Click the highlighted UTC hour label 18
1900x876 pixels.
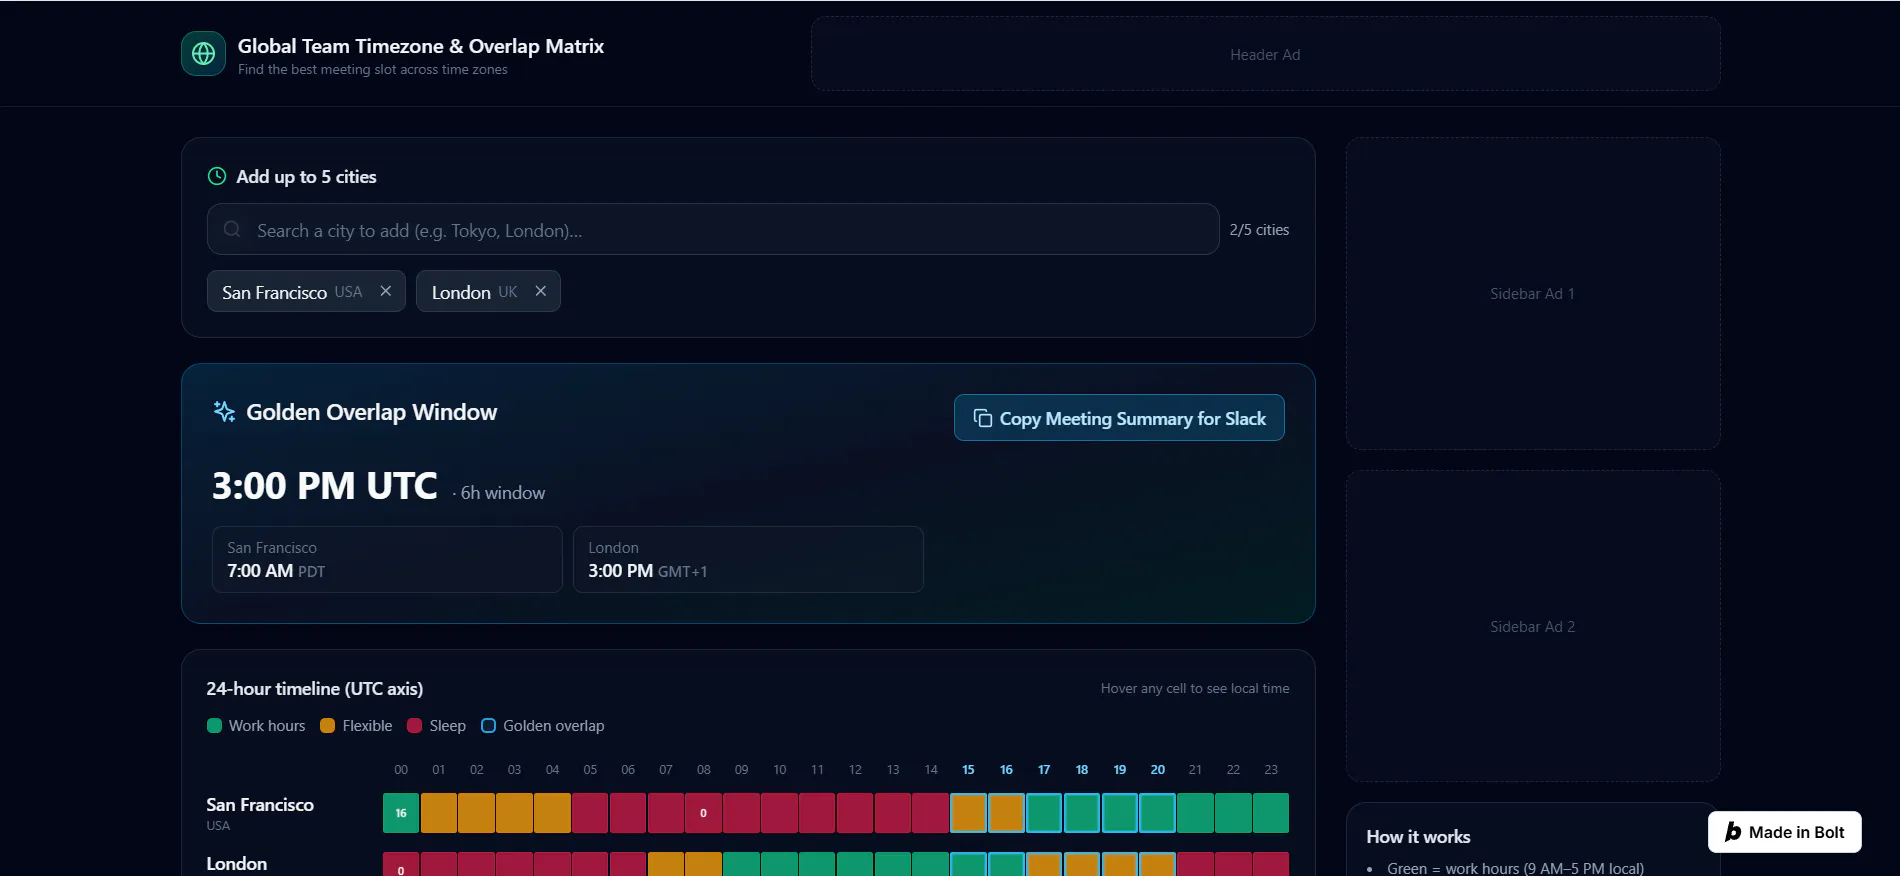pos(1082,769)
